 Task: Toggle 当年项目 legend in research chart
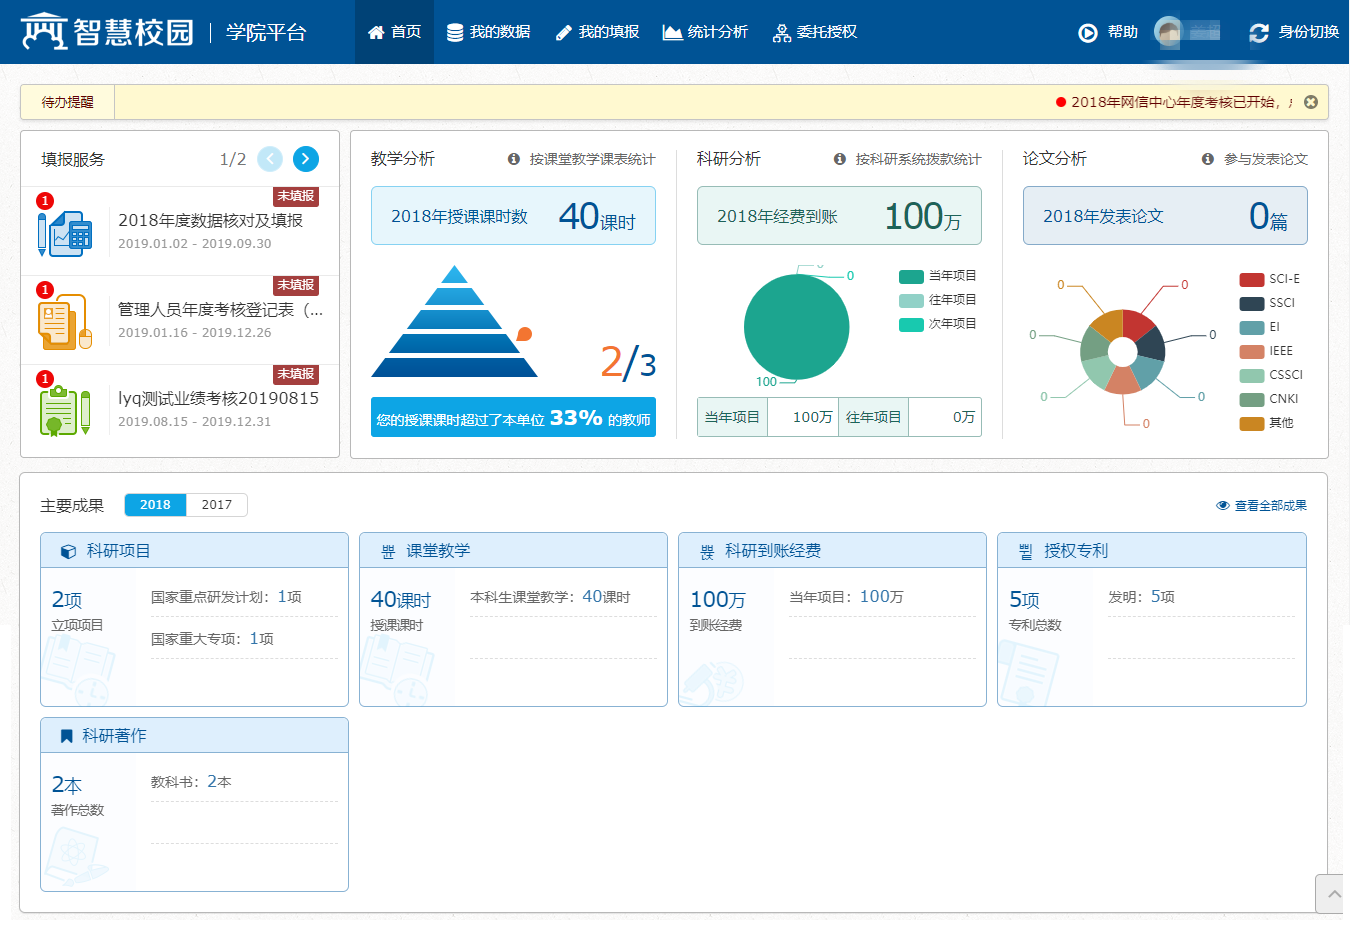937,276
